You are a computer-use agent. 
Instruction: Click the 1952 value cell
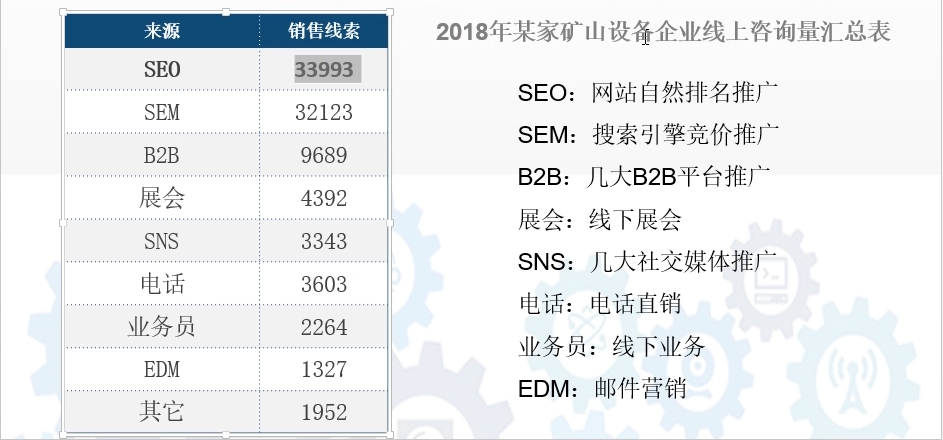point(324,412)
